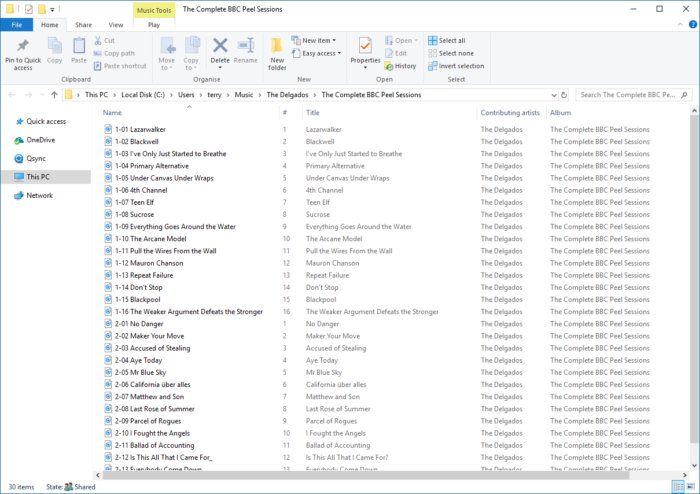Image resolution: width=700 pixels, height=494 pixels.
Task: Select file 1-01 Lazarwalker
Action: click(140, 129)
